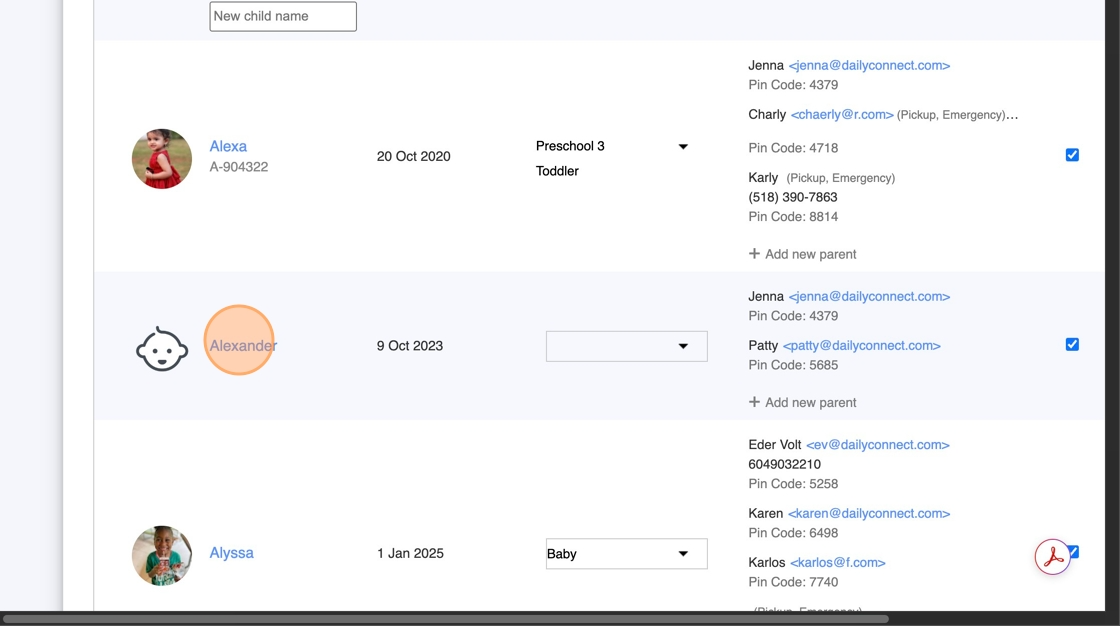The width and height of the screenshot is (1120, 626).
Task: Click Pin Code: 6498 under Karen
Action: coord(793,533)
